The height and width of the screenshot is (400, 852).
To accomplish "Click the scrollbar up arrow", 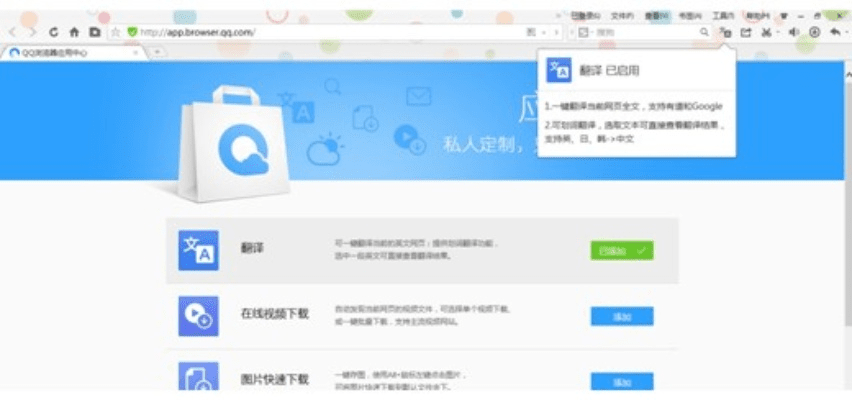I will [848, 76].
